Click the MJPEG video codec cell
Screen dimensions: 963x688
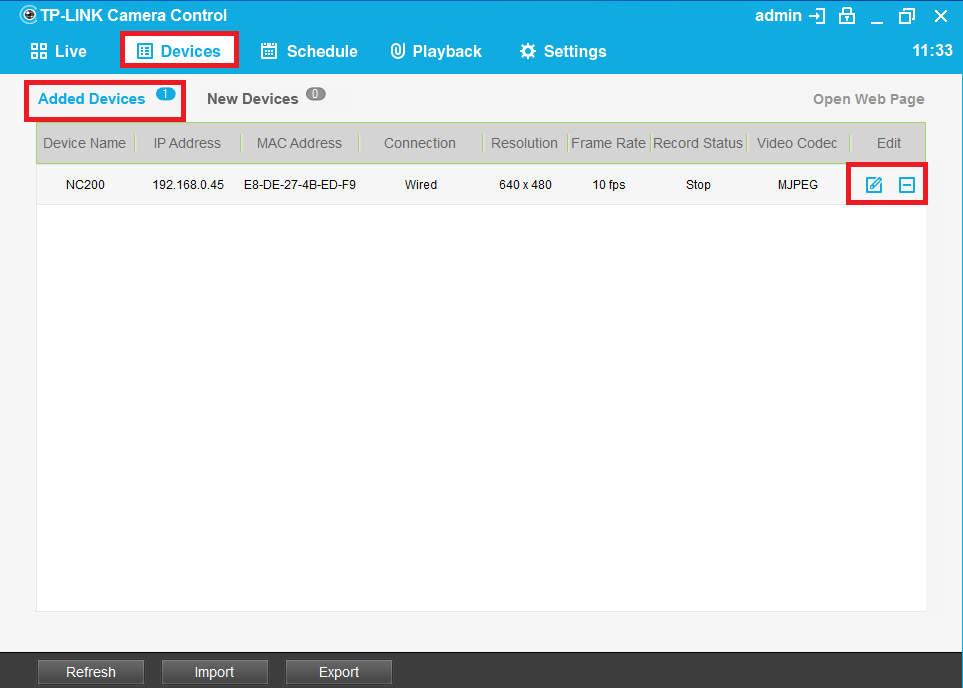coord(798,185)
